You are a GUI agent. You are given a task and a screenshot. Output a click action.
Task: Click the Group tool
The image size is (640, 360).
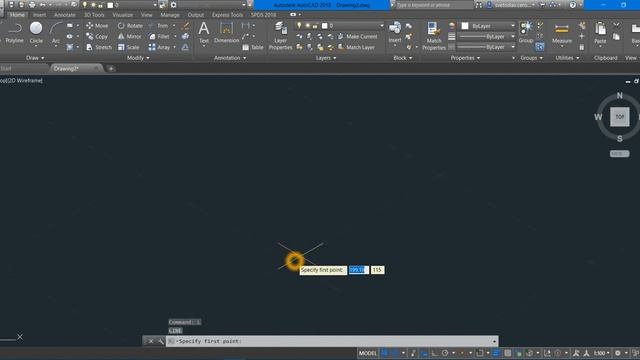tap(526, 33)
